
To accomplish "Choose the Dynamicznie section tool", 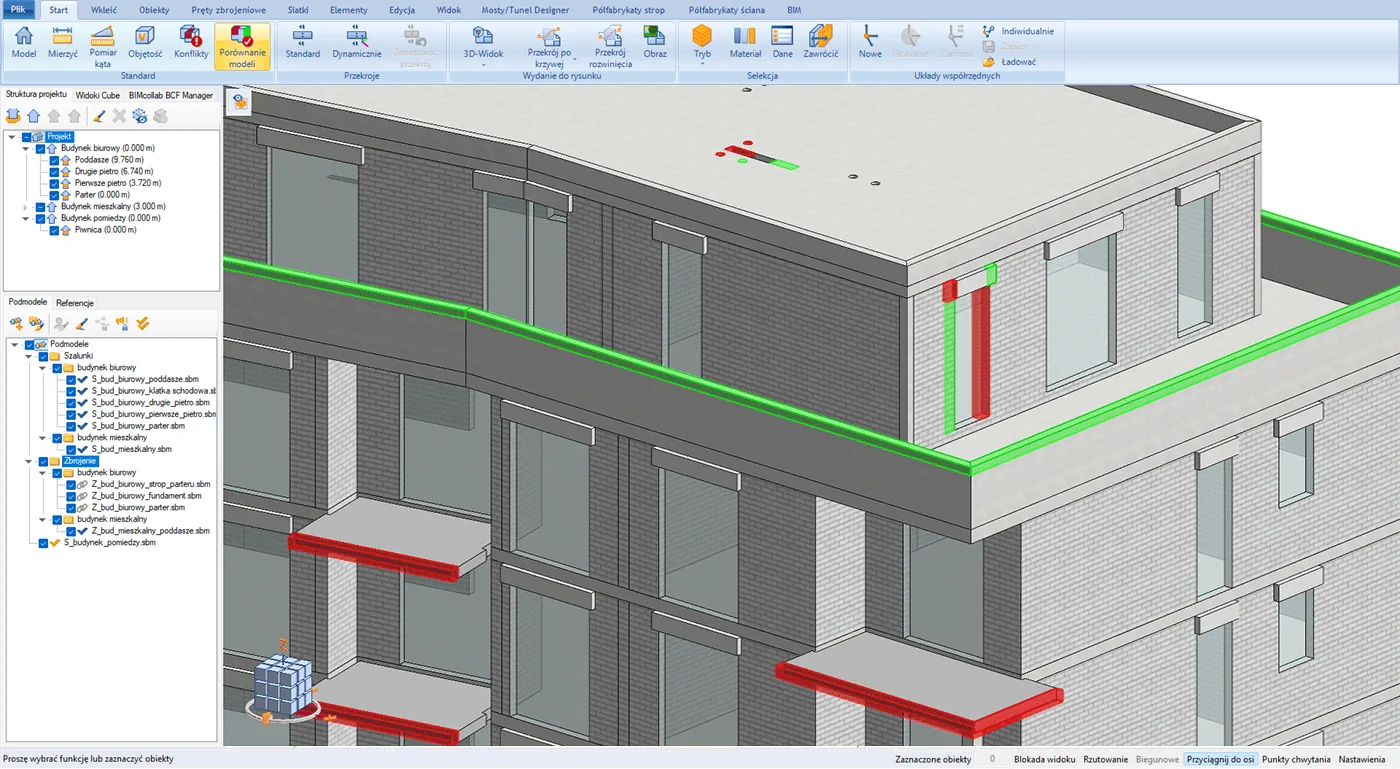I will 356,43.
